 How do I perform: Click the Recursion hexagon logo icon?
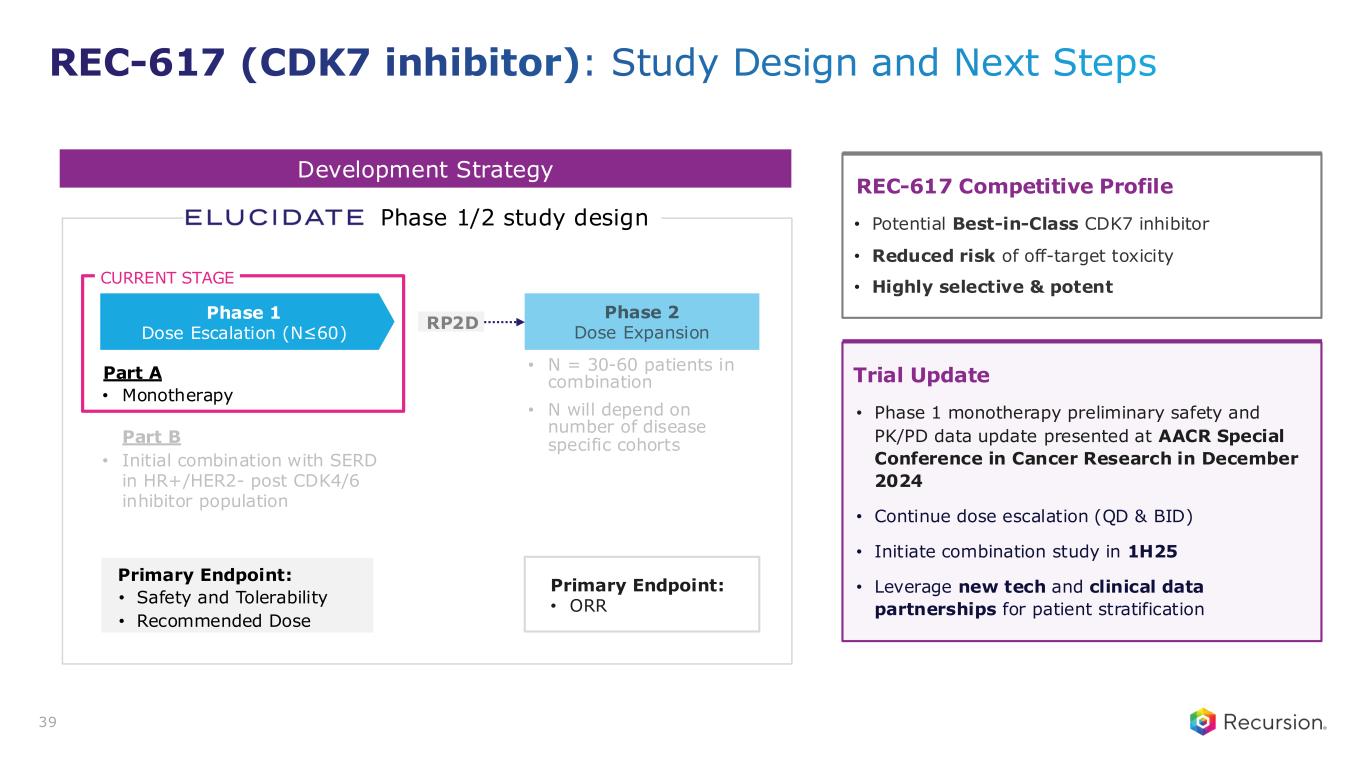[1203, 721]
